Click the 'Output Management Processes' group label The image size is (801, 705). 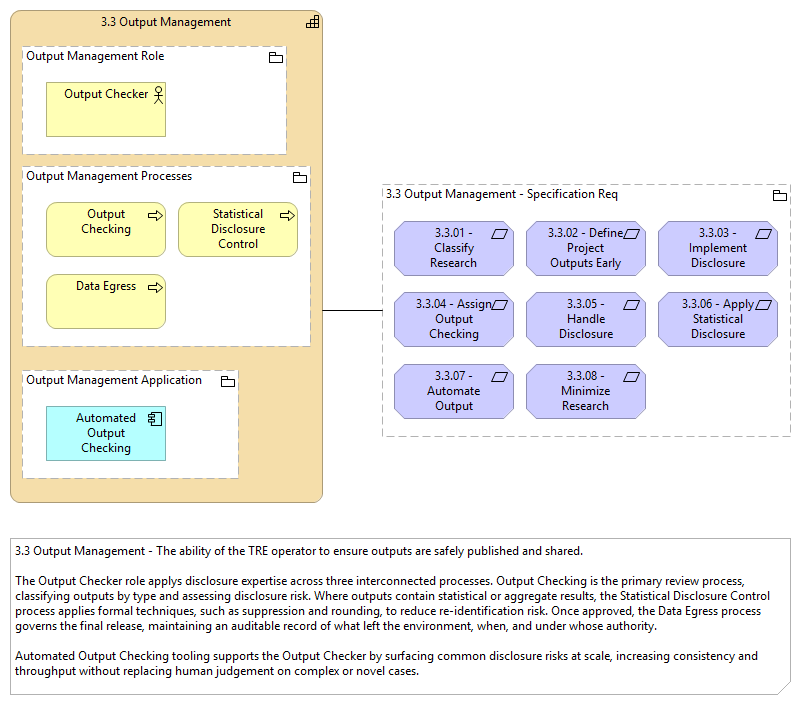coord(109,176)
